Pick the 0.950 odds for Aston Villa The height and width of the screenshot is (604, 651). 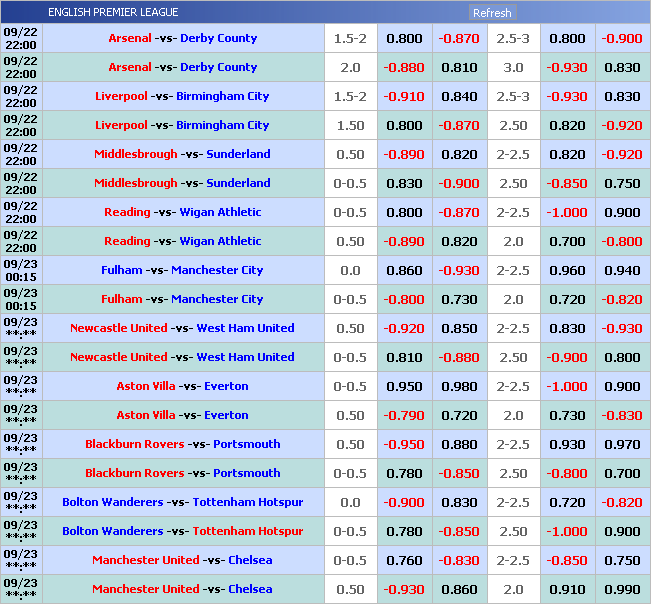404,386
